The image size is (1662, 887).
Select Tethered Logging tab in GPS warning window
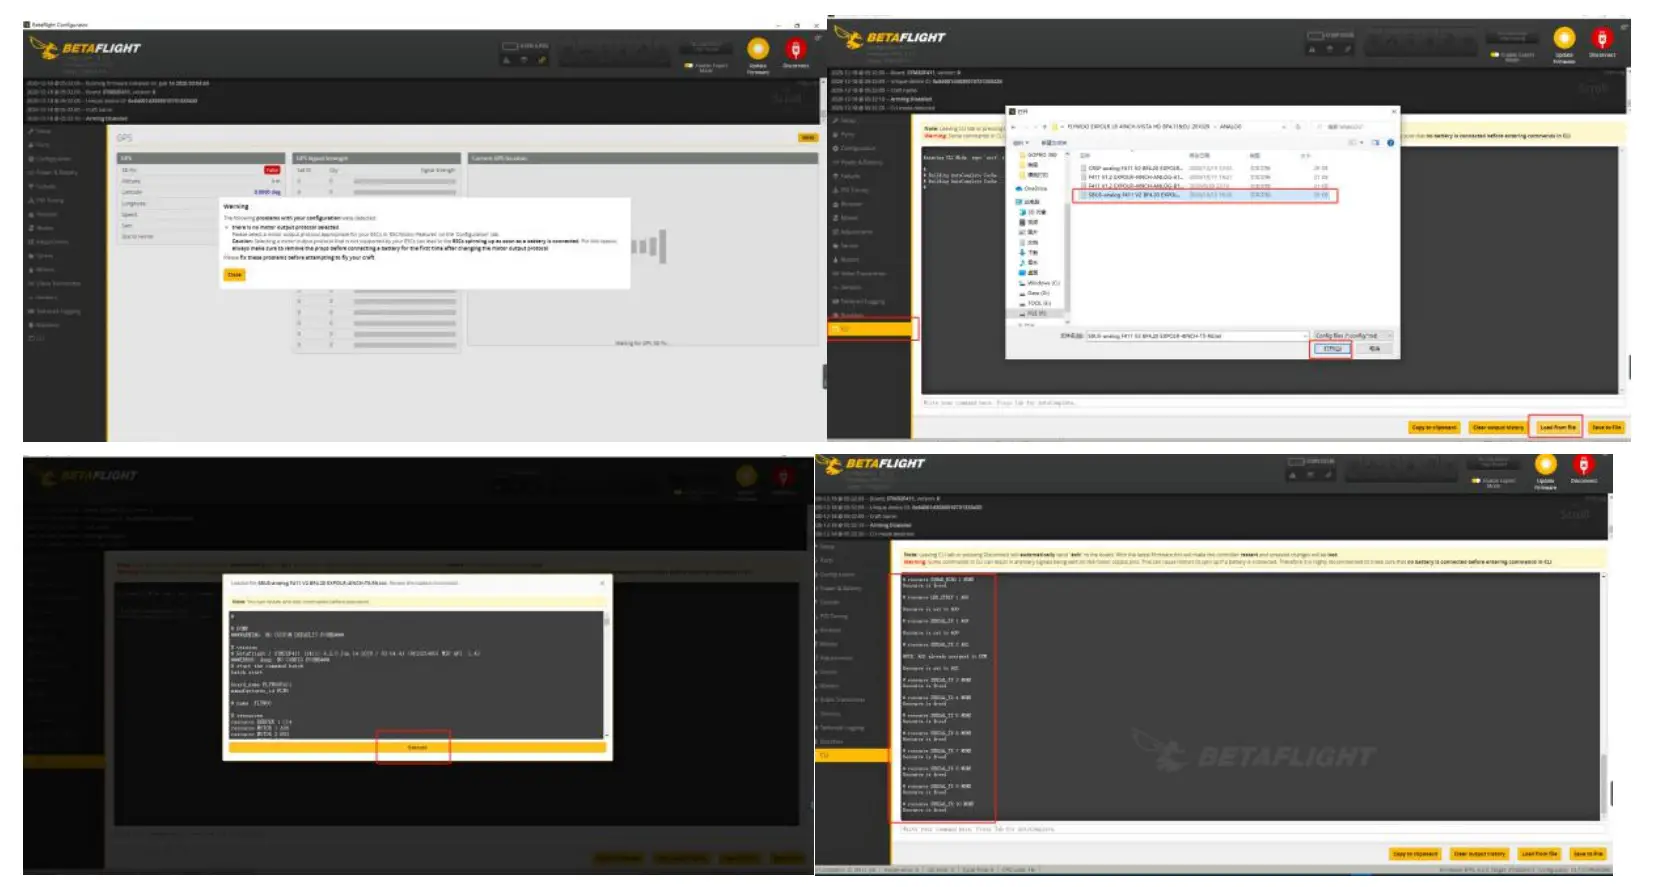[55, 311]
